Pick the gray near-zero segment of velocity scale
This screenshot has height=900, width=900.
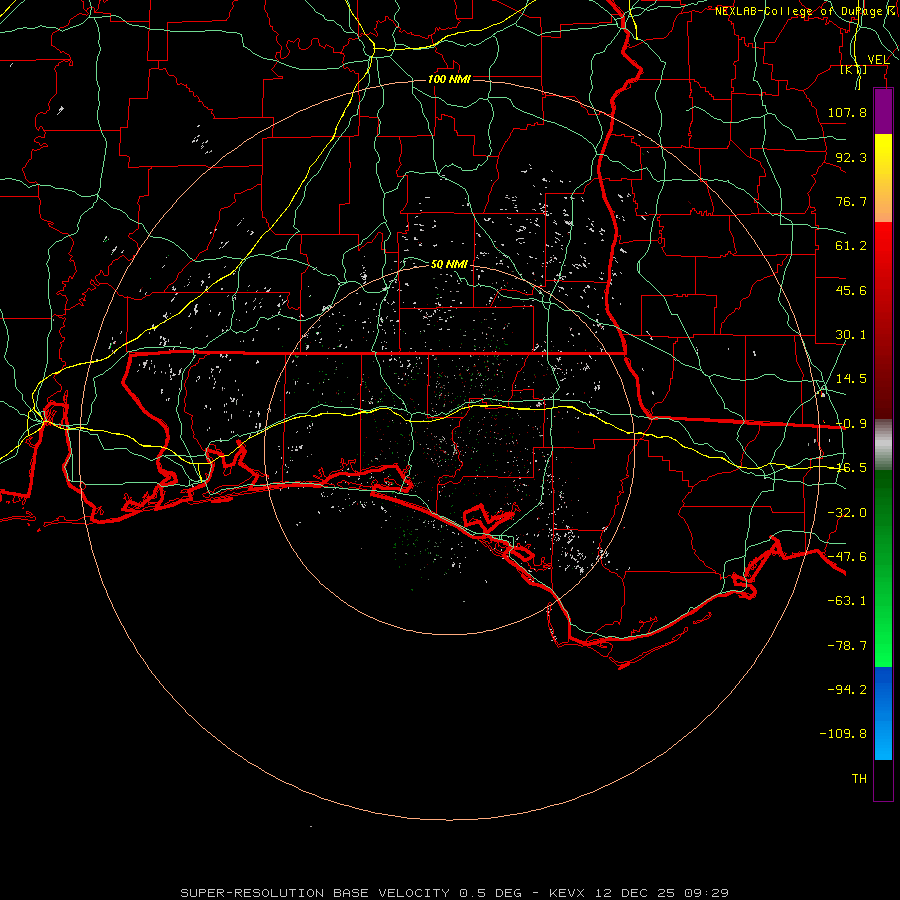pyautogui.click(x=883, y=445)
